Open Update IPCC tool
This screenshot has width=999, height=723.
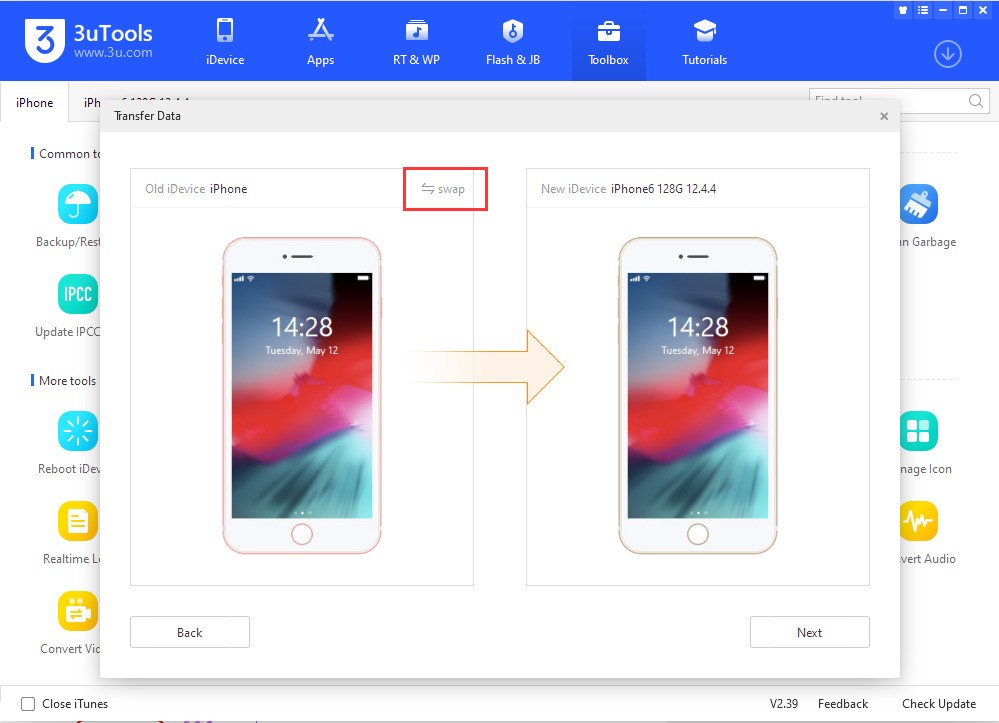(78, 294)
